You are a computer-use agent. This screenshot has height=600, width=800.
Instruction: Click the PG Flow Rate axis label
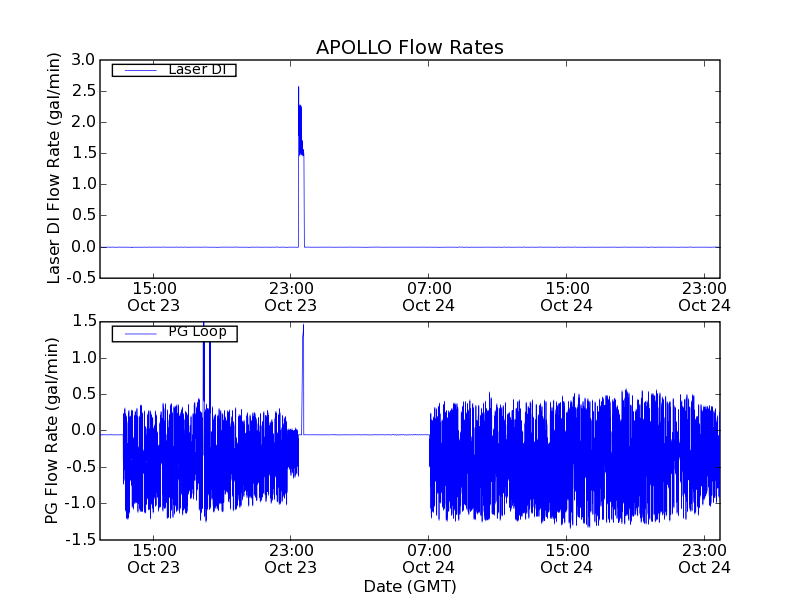pyautogui.click(x=52, y=431)
